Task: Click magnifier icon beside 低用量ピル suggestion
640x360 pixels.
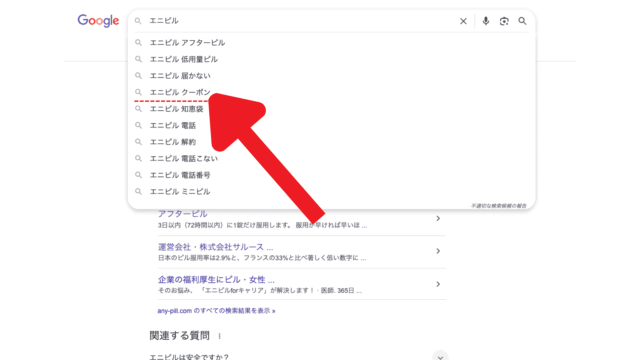Action: 138,59
